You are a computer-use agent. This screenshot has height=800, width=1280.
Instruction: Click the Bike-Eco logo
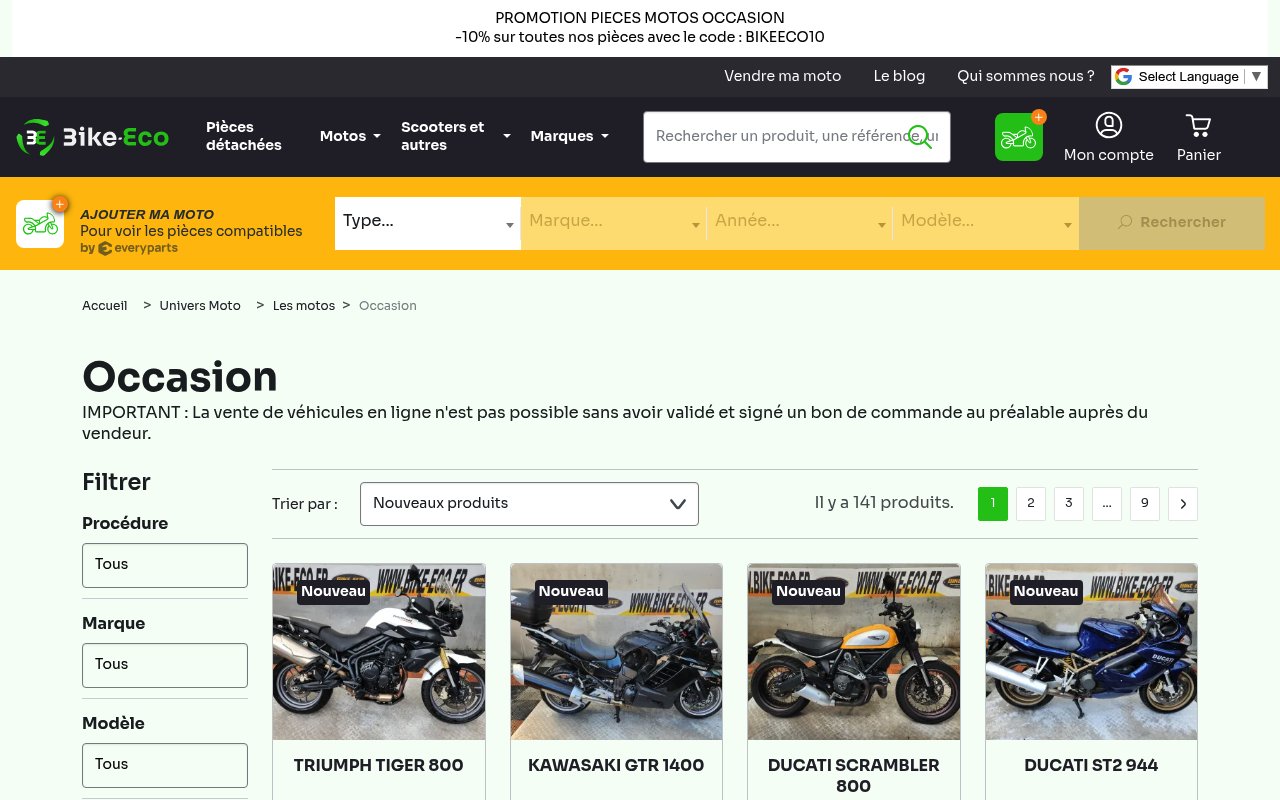93,137
